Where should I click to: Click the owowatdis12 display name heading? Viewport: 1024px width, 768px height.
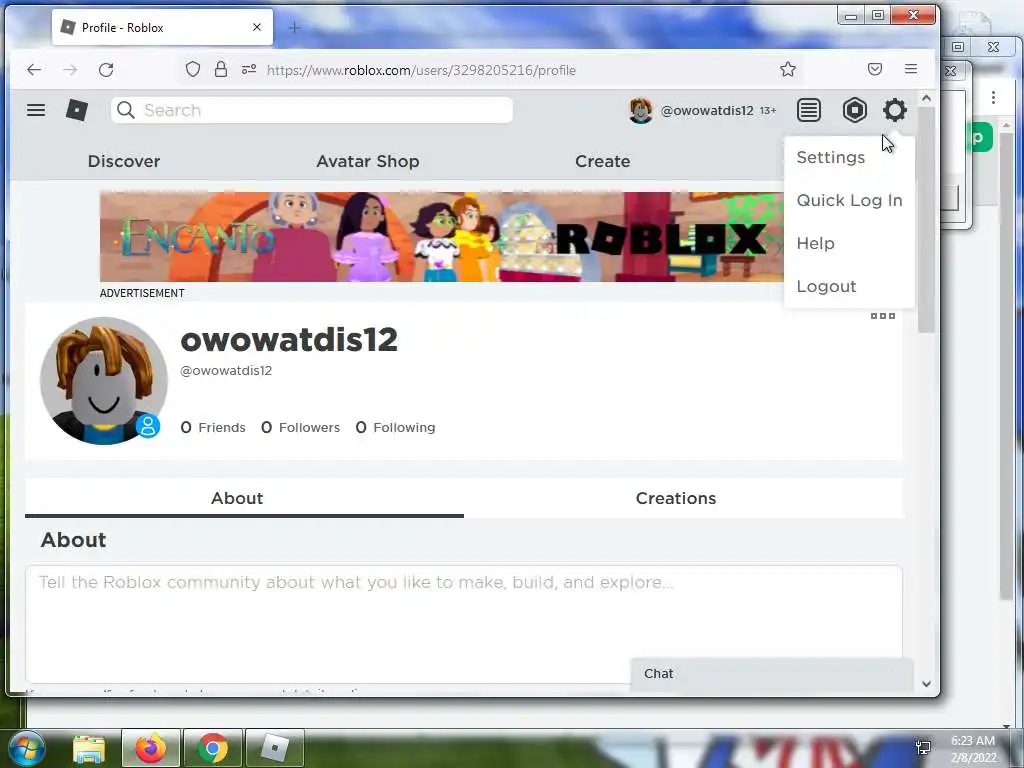point(289,340)
